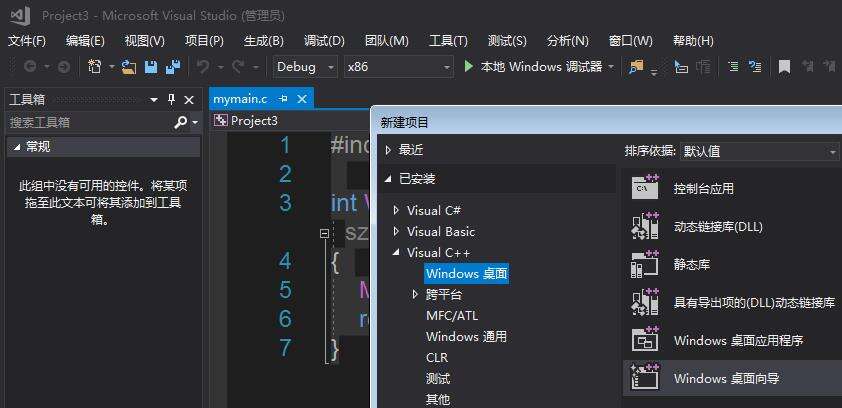Viewport: 842px width, 408px height.
Task: Open the Debug configuration dropdown
Action: [306, 67]
